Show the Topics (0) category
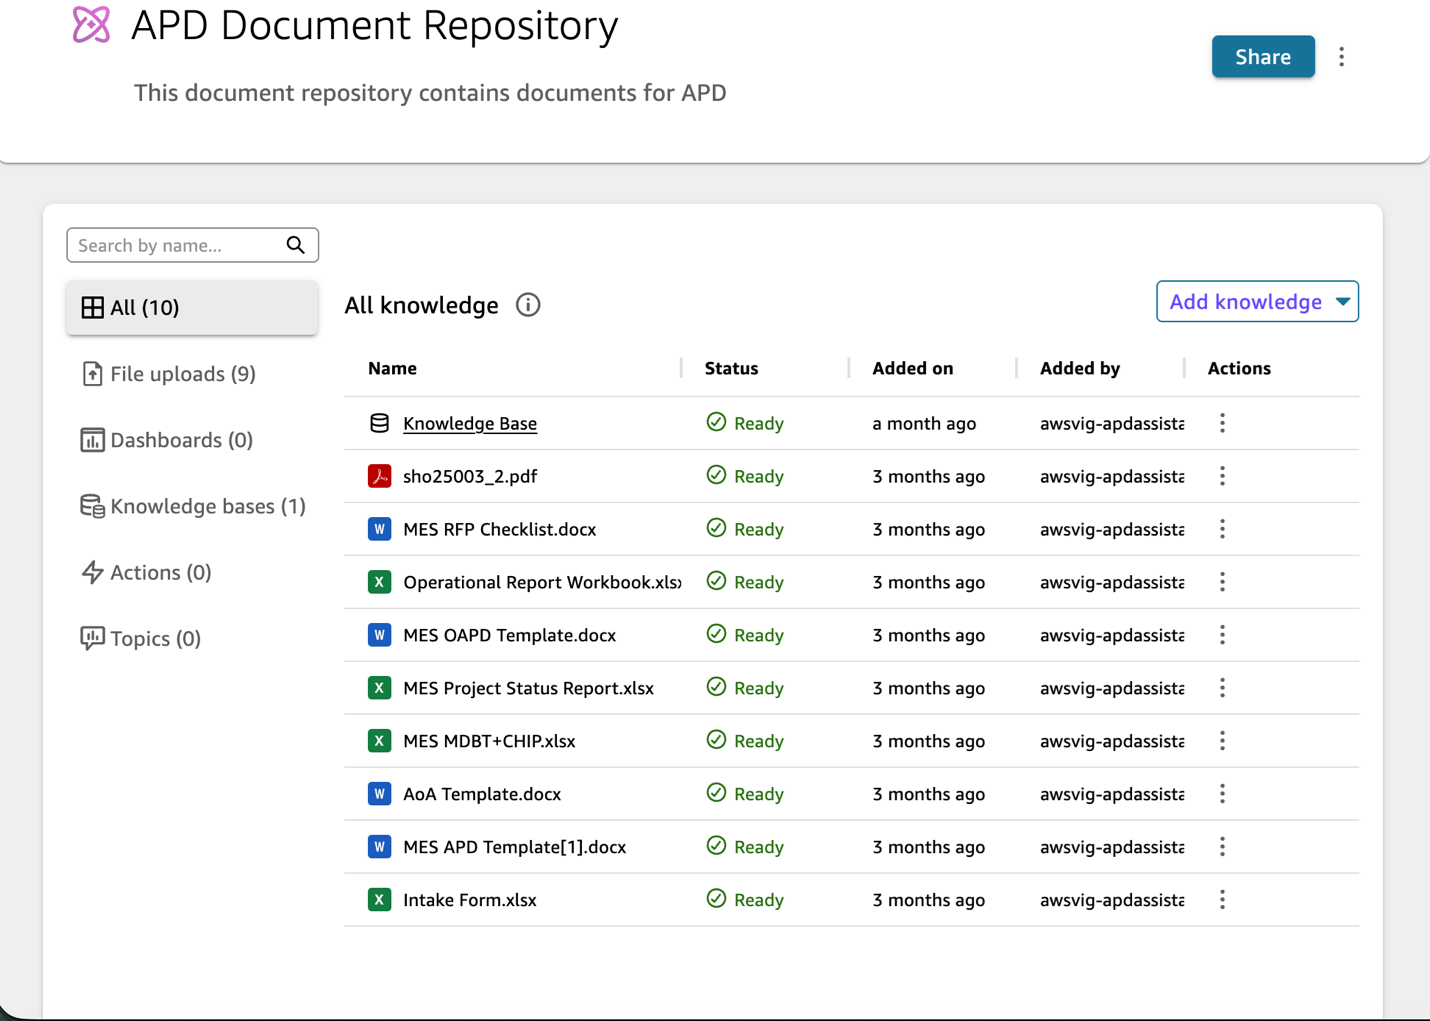 (x=154, y=638)
